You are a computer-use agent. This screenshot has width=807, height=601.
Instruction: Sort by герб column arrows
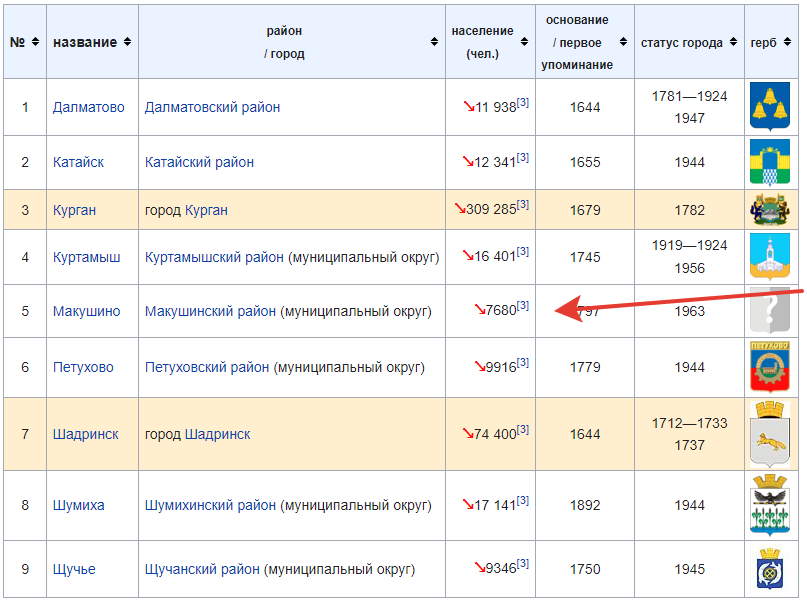click(787, 42)
